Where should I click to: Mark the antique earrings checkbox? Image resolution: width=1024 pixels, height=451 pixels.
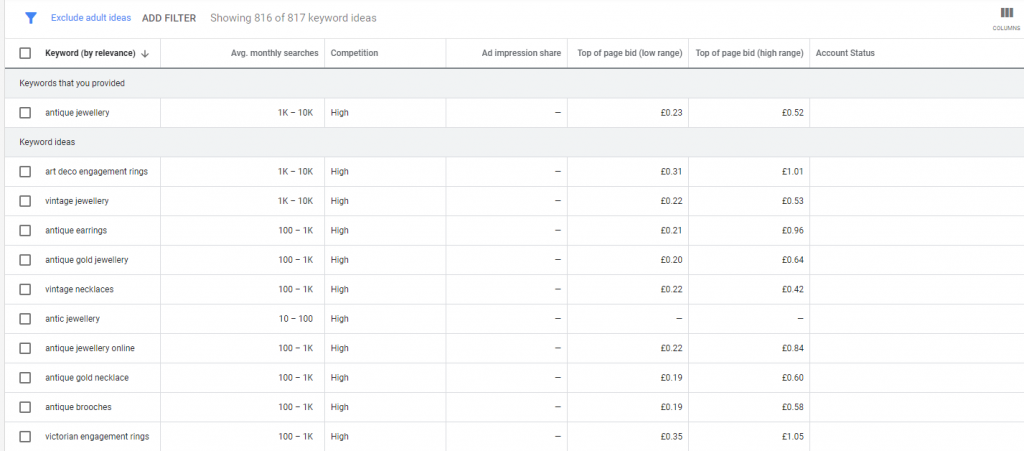point(25,231)
